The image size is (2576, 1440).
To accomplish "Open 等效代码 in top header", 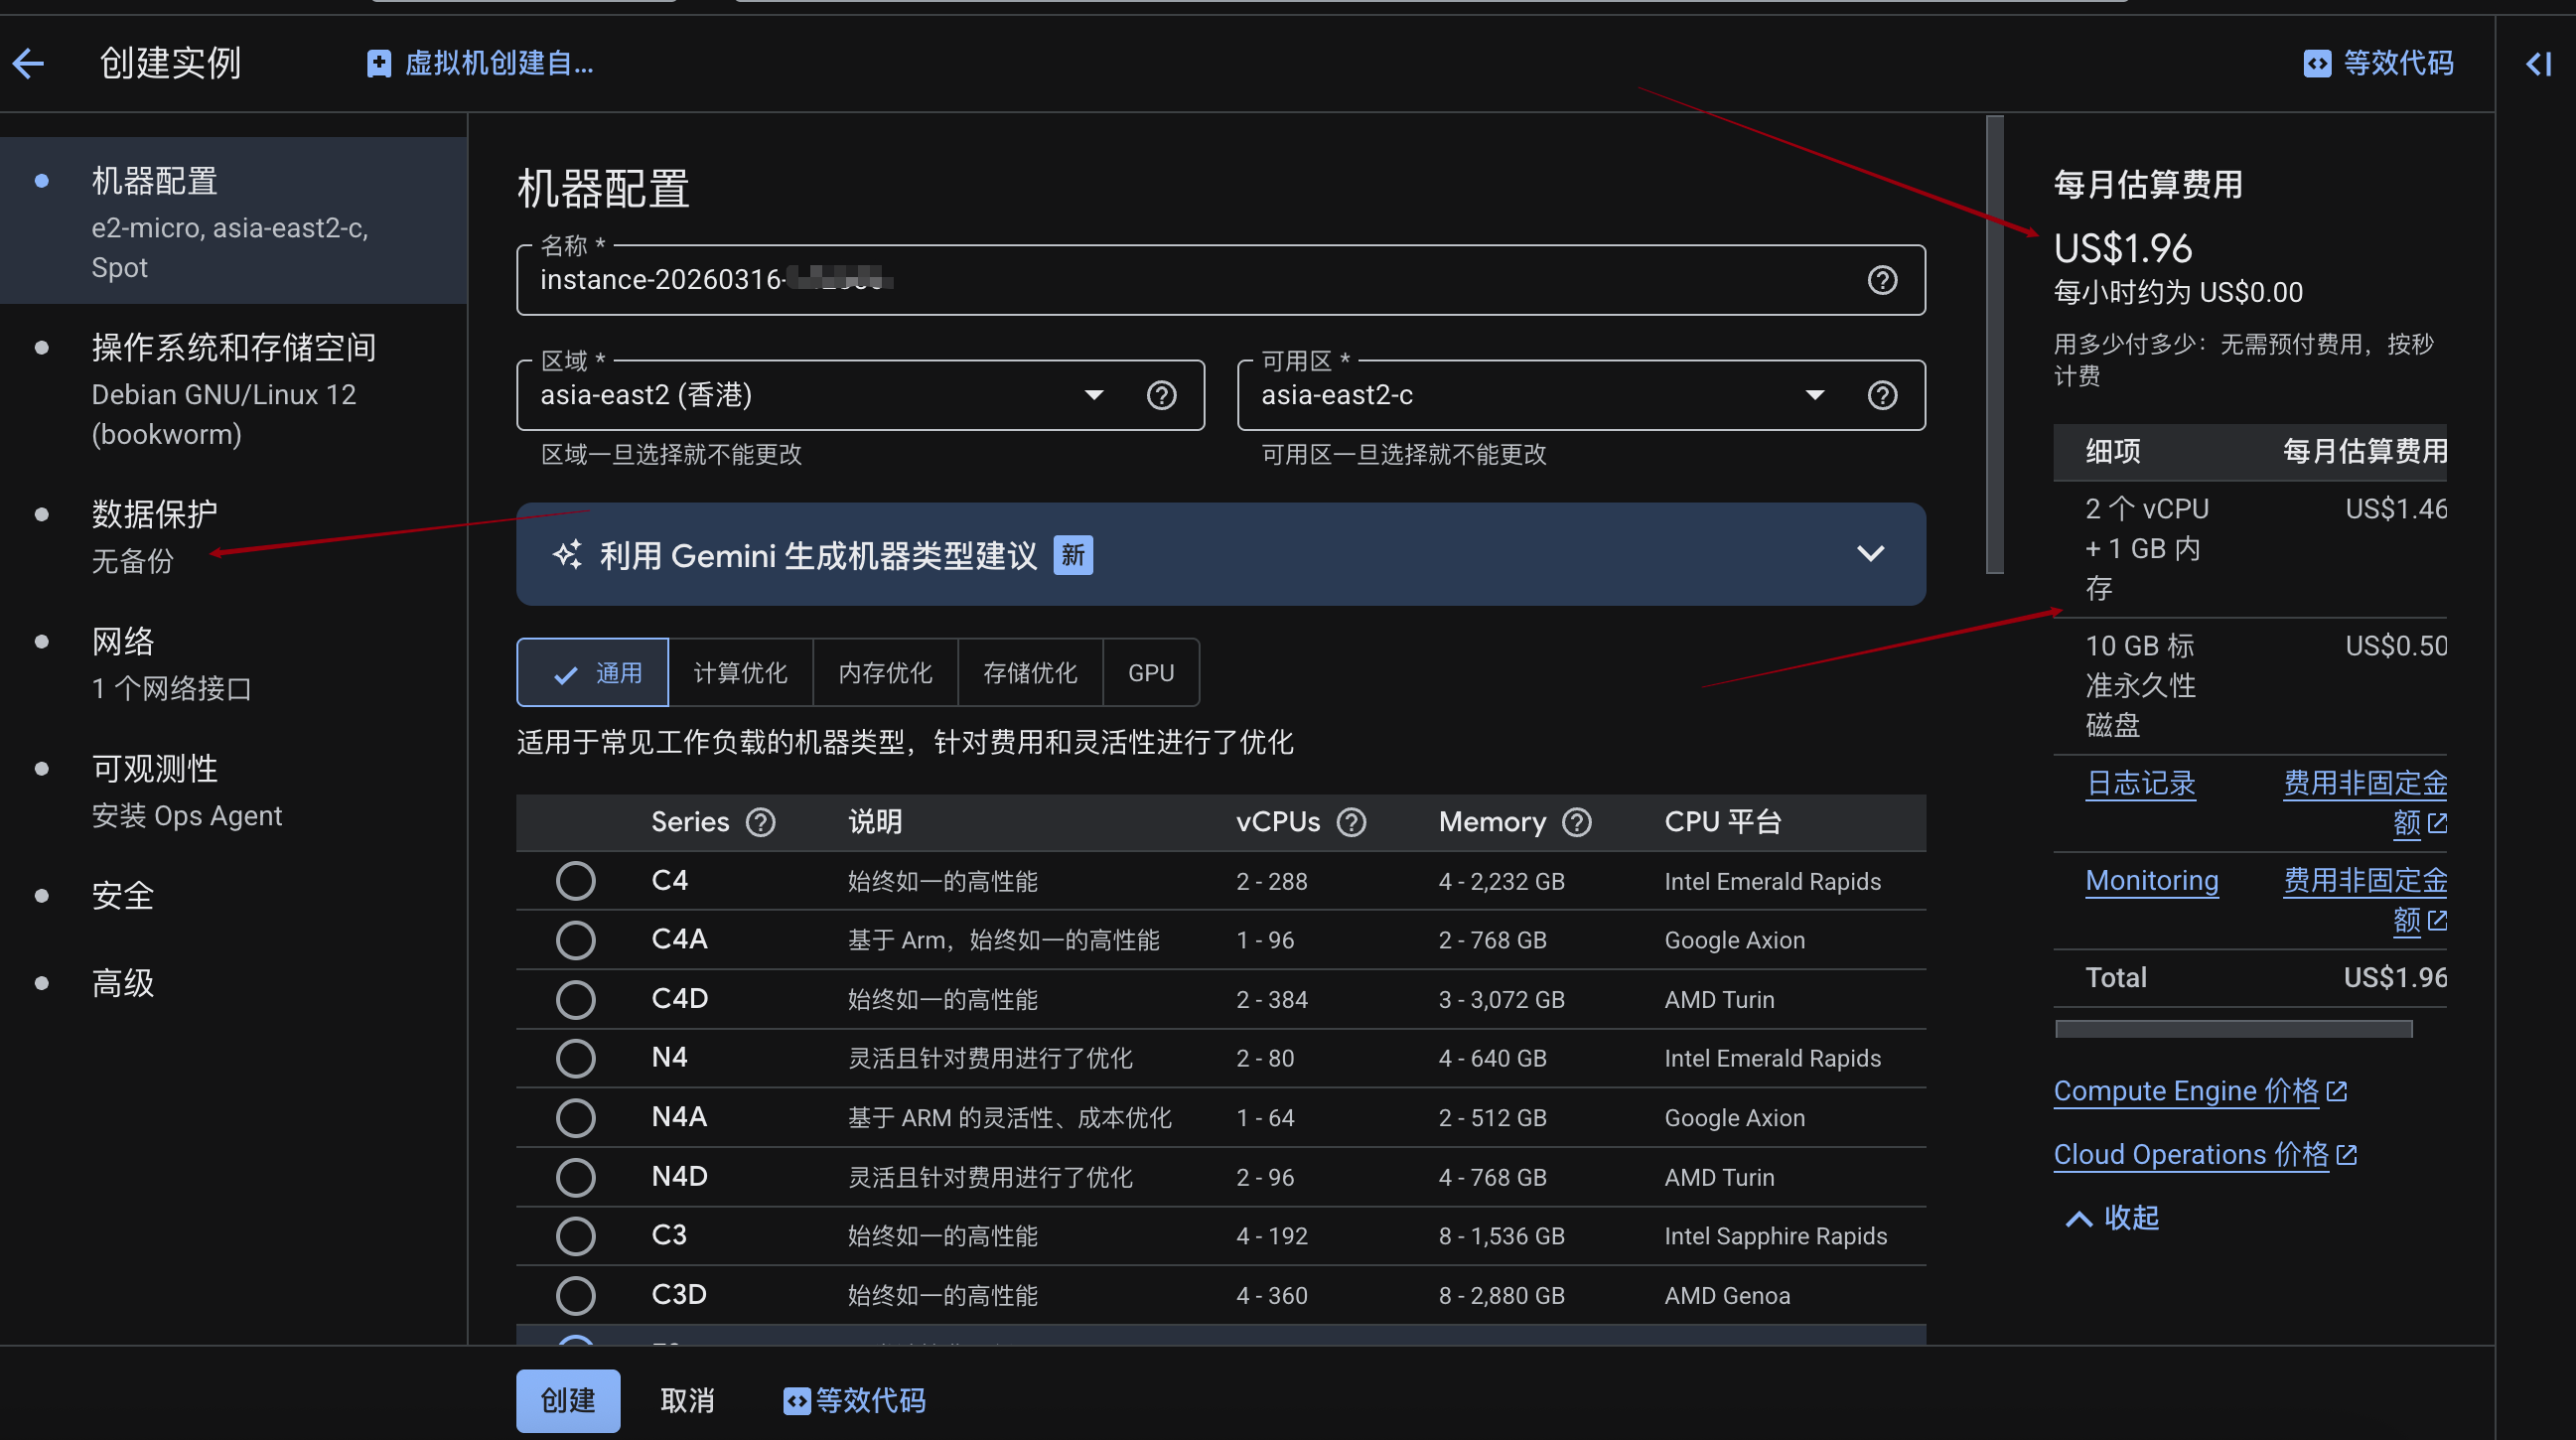I will tap(2378, 64).
